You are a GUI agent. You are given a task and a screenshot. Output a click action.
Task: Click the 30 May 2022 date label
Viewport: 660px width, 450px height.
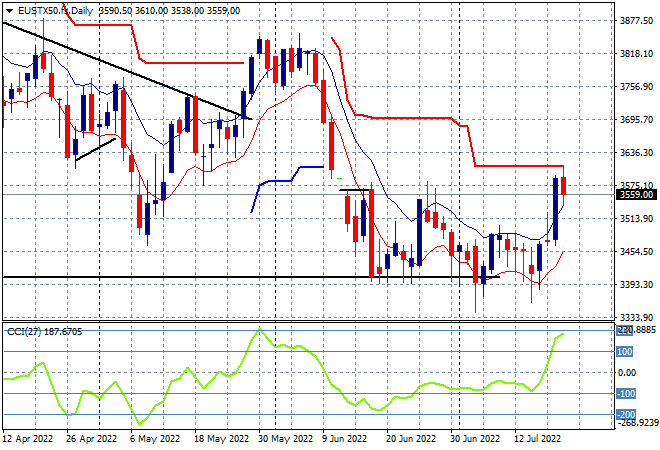pos(285,439)
